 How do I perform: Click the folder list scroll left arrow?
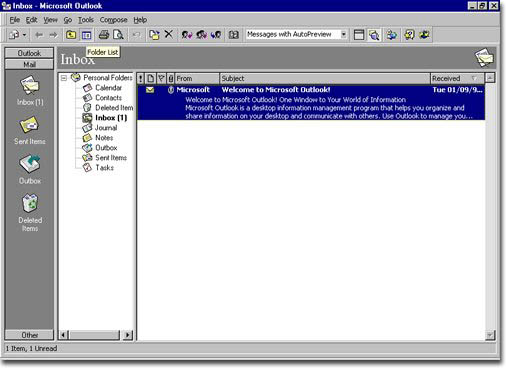pyautogui.click(x=63, y=335)
